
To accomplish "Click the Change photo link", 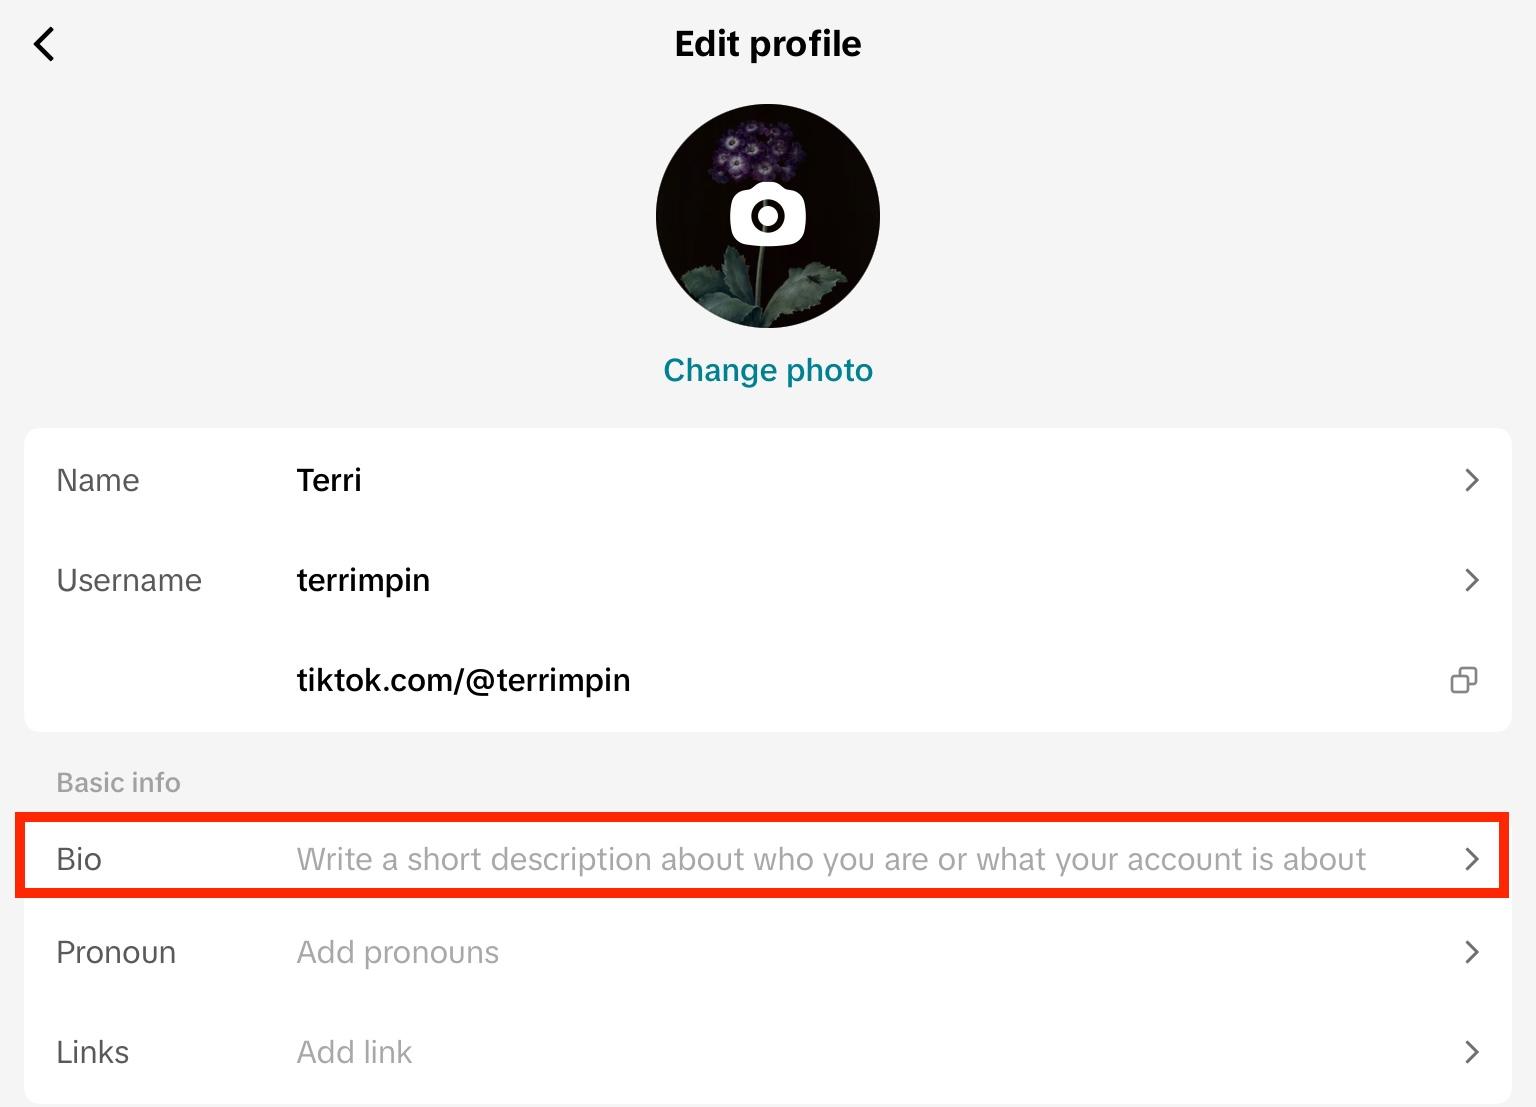I will point(767,370).
